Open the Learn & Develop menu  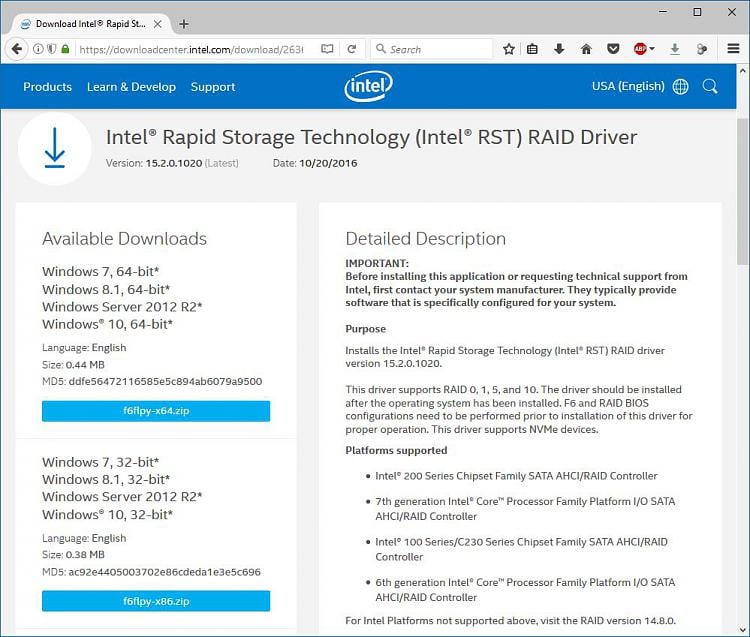[131, 87]
